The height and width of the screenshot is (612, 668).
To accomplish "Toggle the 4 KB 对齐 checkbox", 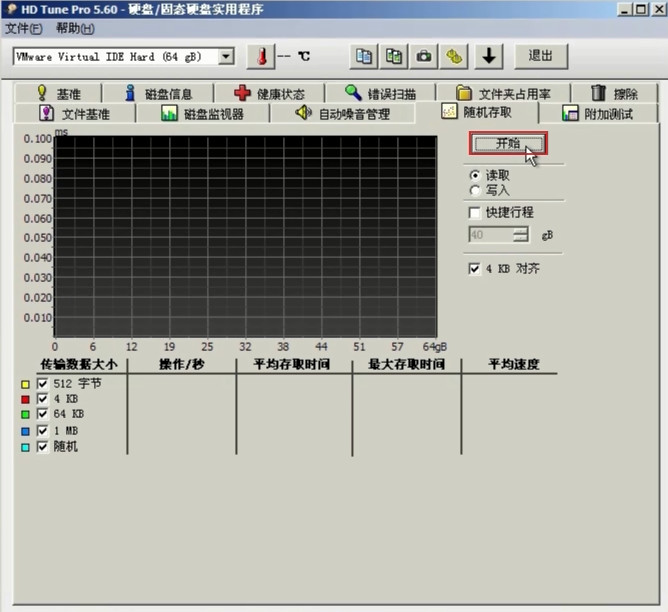I will pos(474,269).
